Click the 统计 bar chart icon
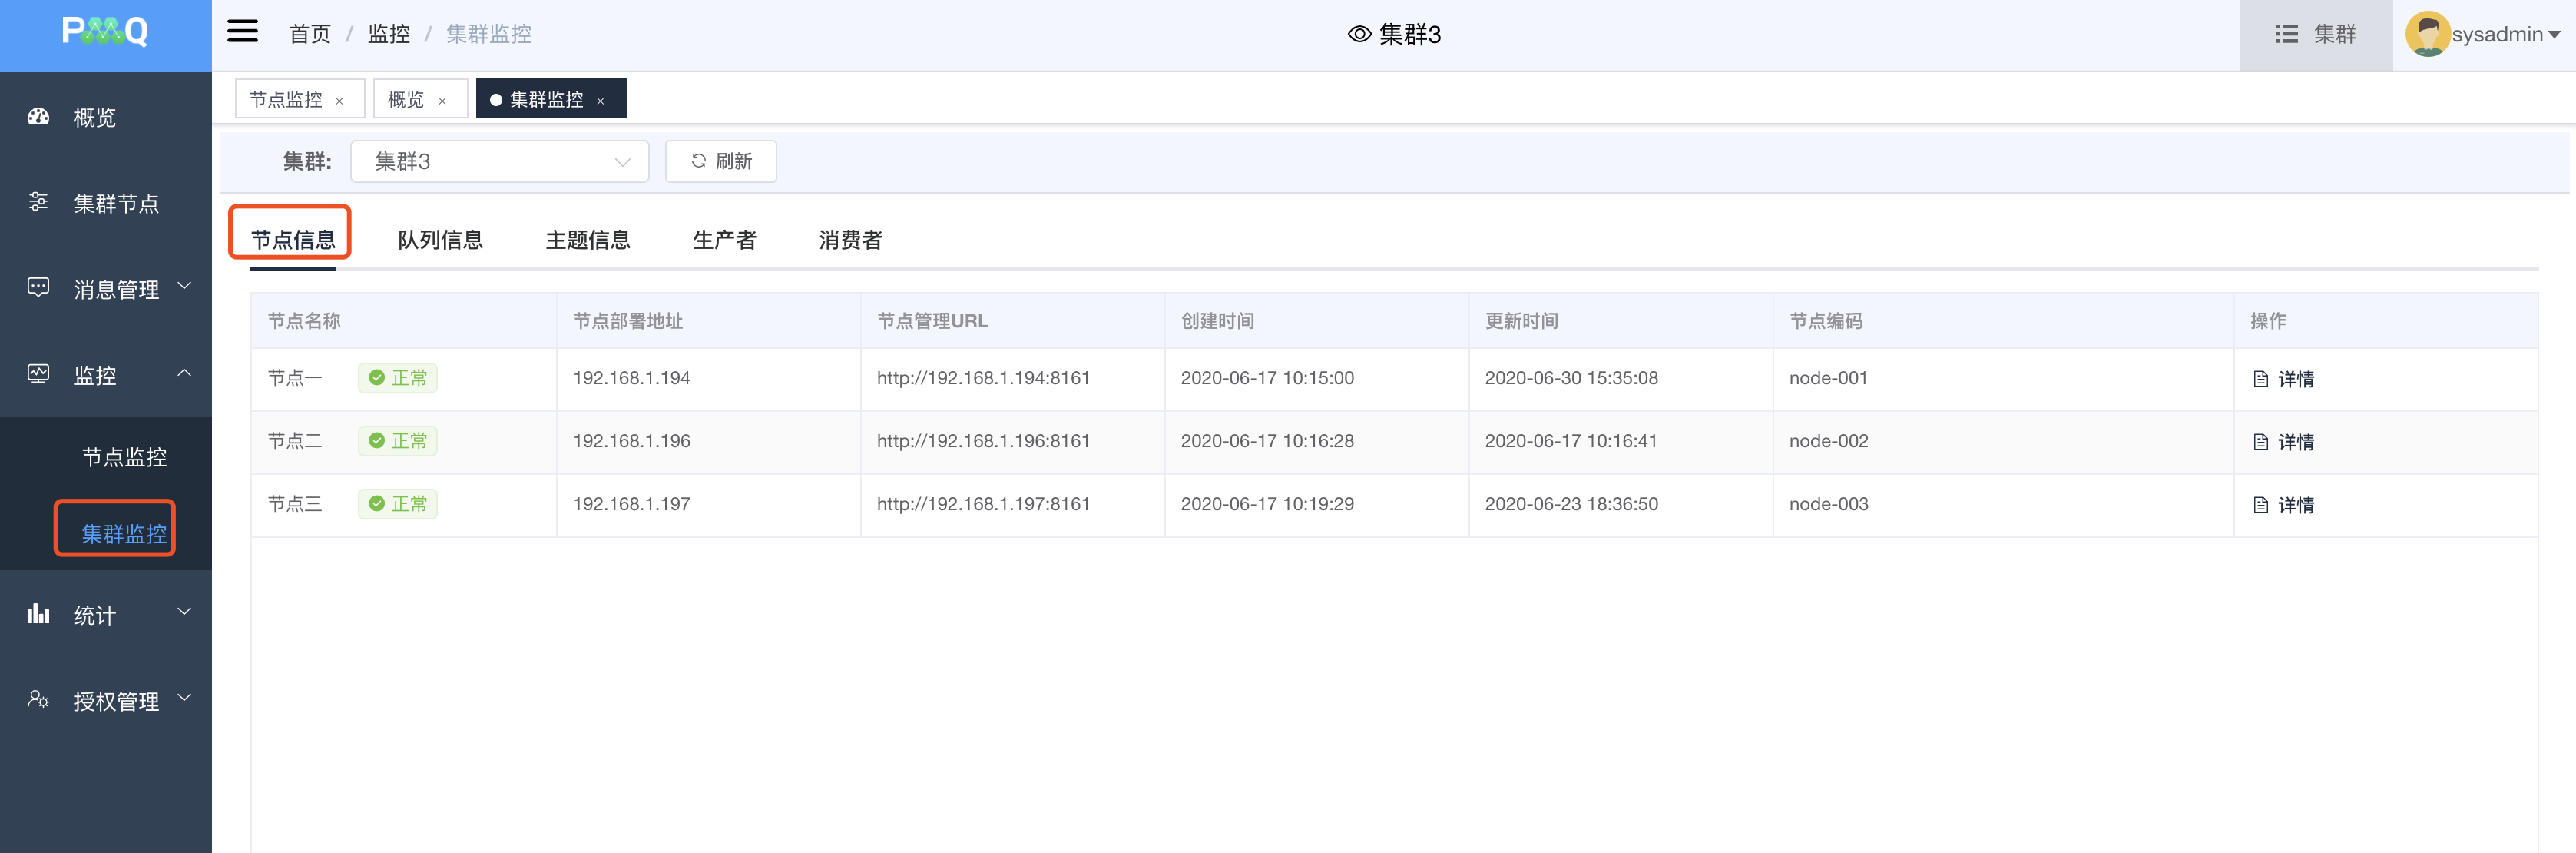Screen dimensions: 2576x853 (38, 614)
